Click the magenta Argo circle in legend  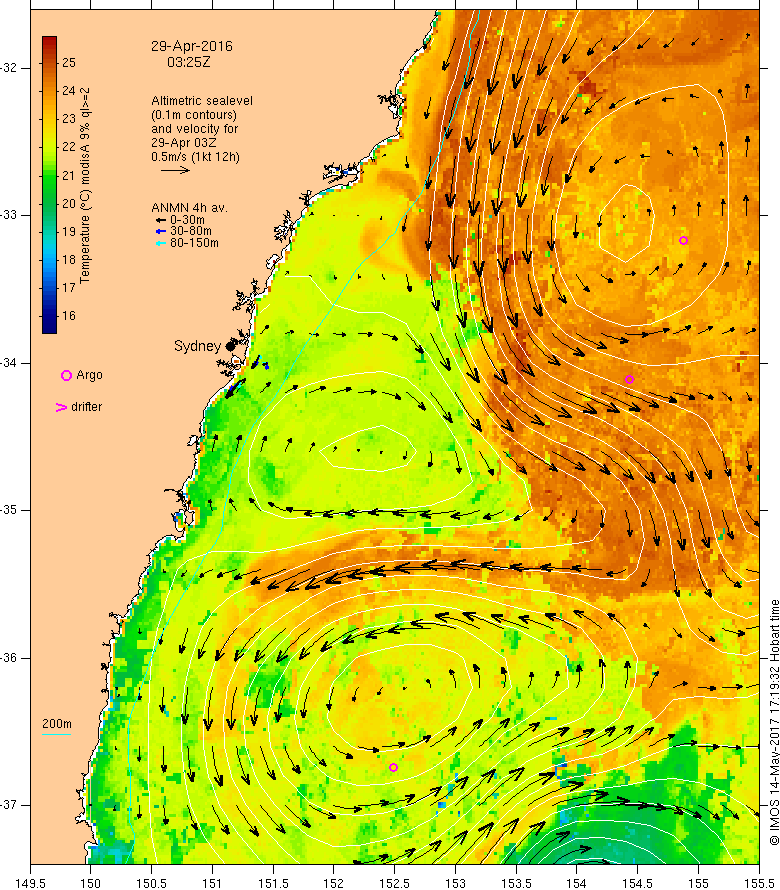tap(66, 375)
